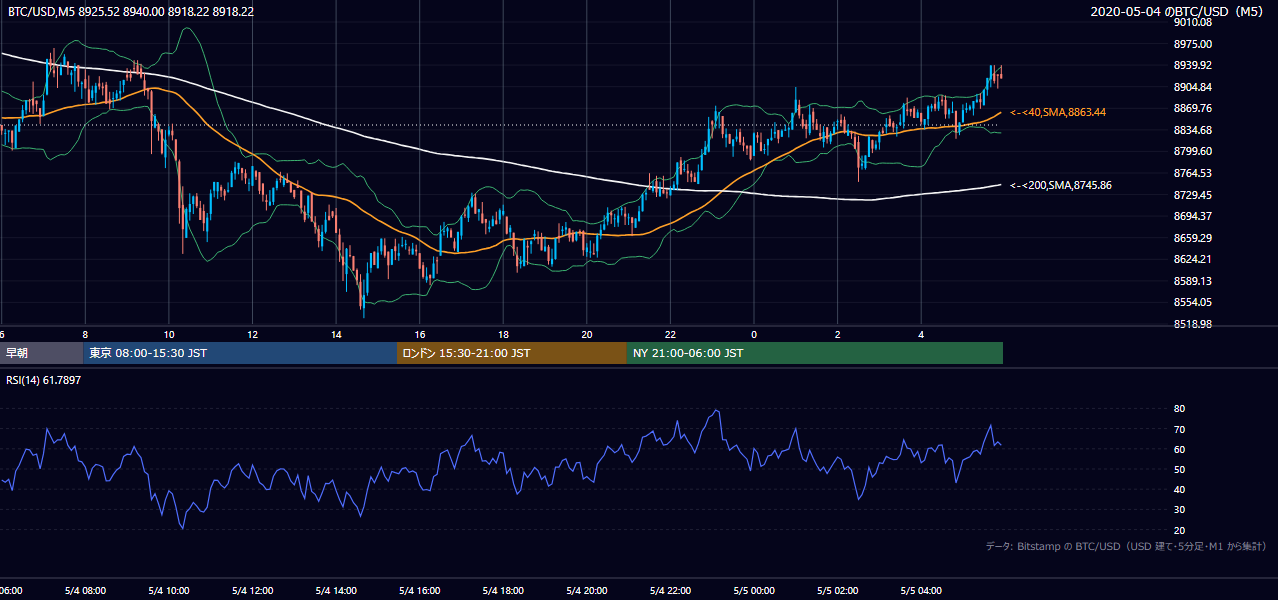Click the hour 22 tick under price chart
The width and height of the screenshot is (1278, 600).
pyautogui.click(x=670, y=334)
